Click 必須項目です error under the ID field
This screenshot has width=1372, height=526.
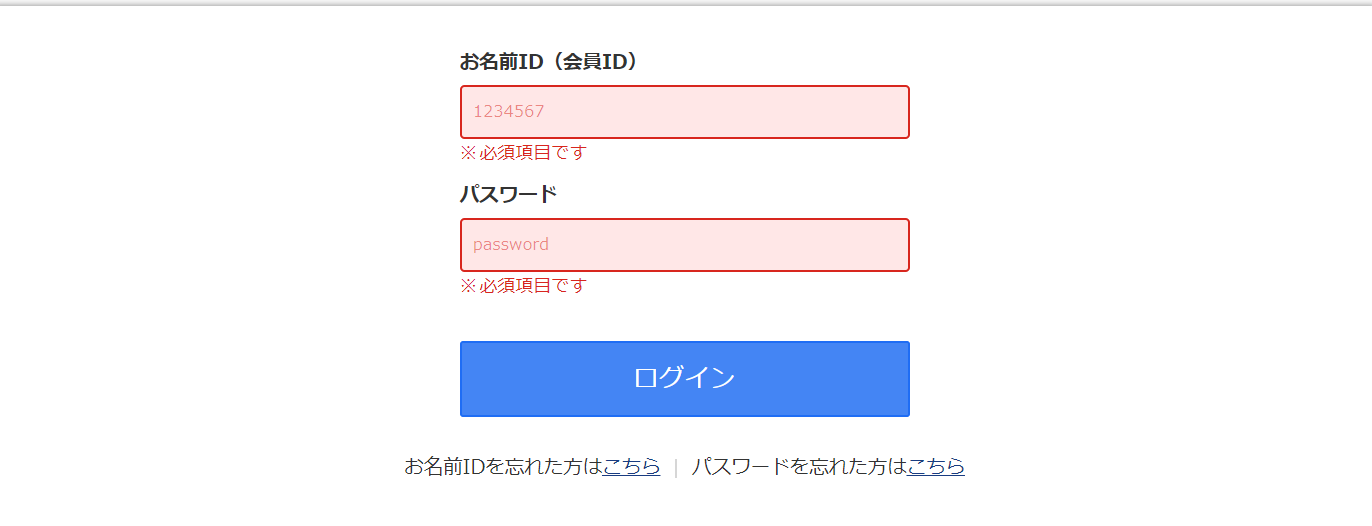click(x=532, y=153)
